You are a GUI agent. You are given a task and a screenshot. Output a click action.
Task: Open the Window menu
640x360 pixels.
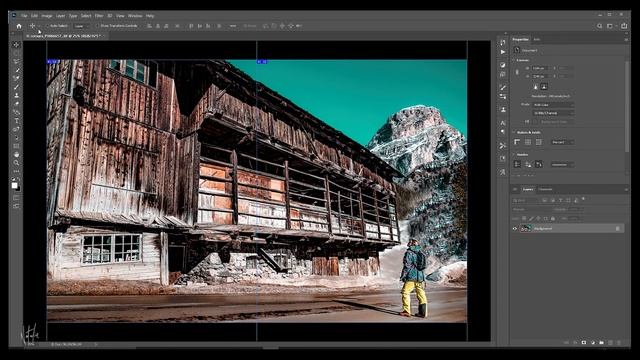click(x=135, y=16)
